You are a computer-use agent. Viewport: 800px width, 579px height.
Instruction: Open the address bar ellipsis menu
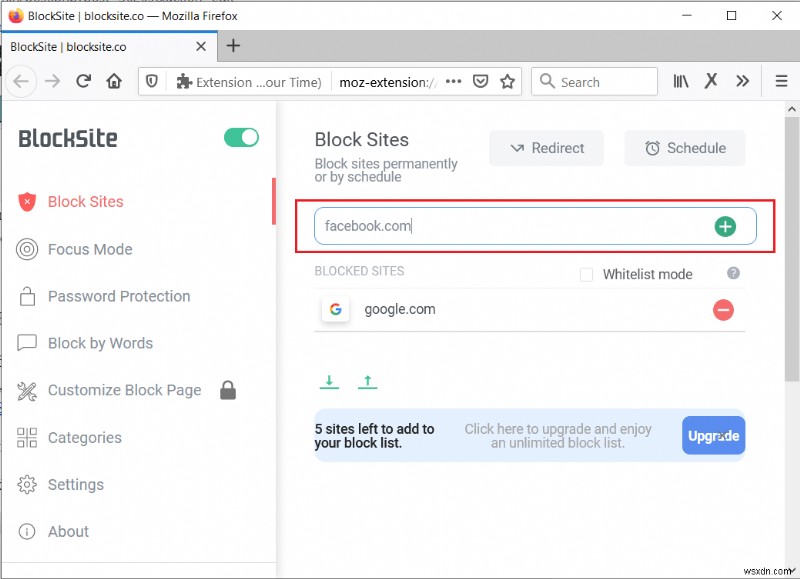[454, 81]
